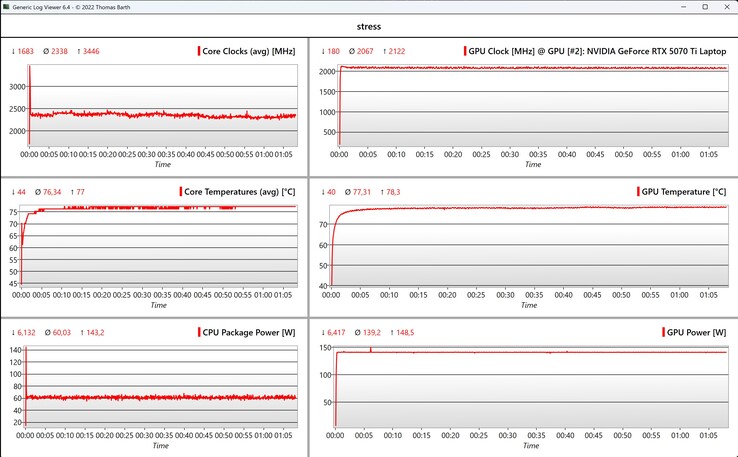
Task: Click the 140 y-axis label in CPU Package Power
Action: click(x=16, y=350)
